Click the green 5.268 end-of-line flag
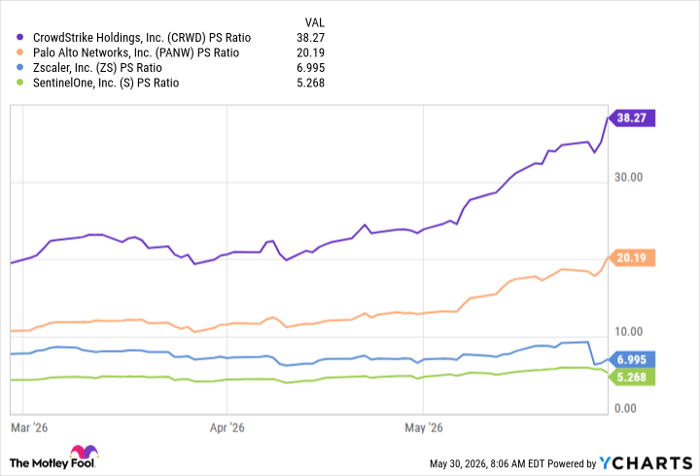 click(632, 377)
